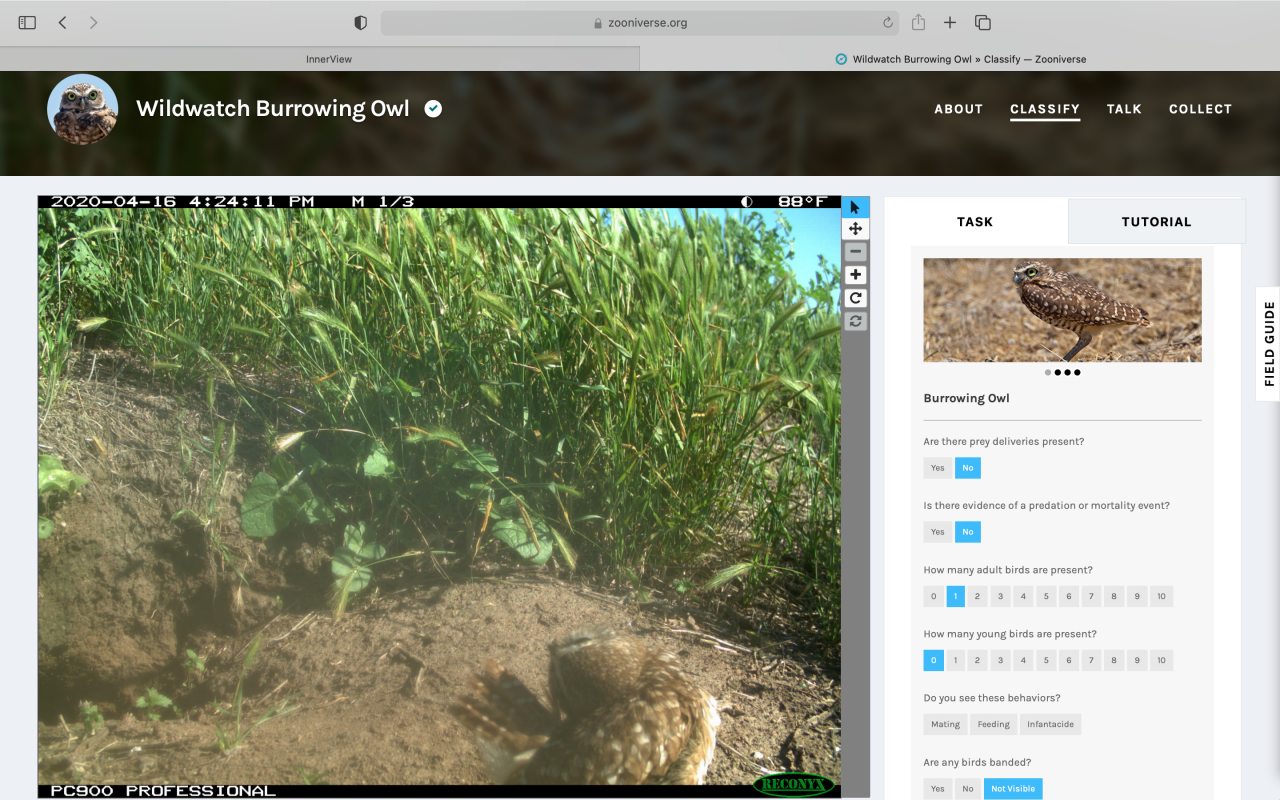Set young birds count to 7
The width and height of the screenshot is (1280, 800).
click(x=1091, y=660)
